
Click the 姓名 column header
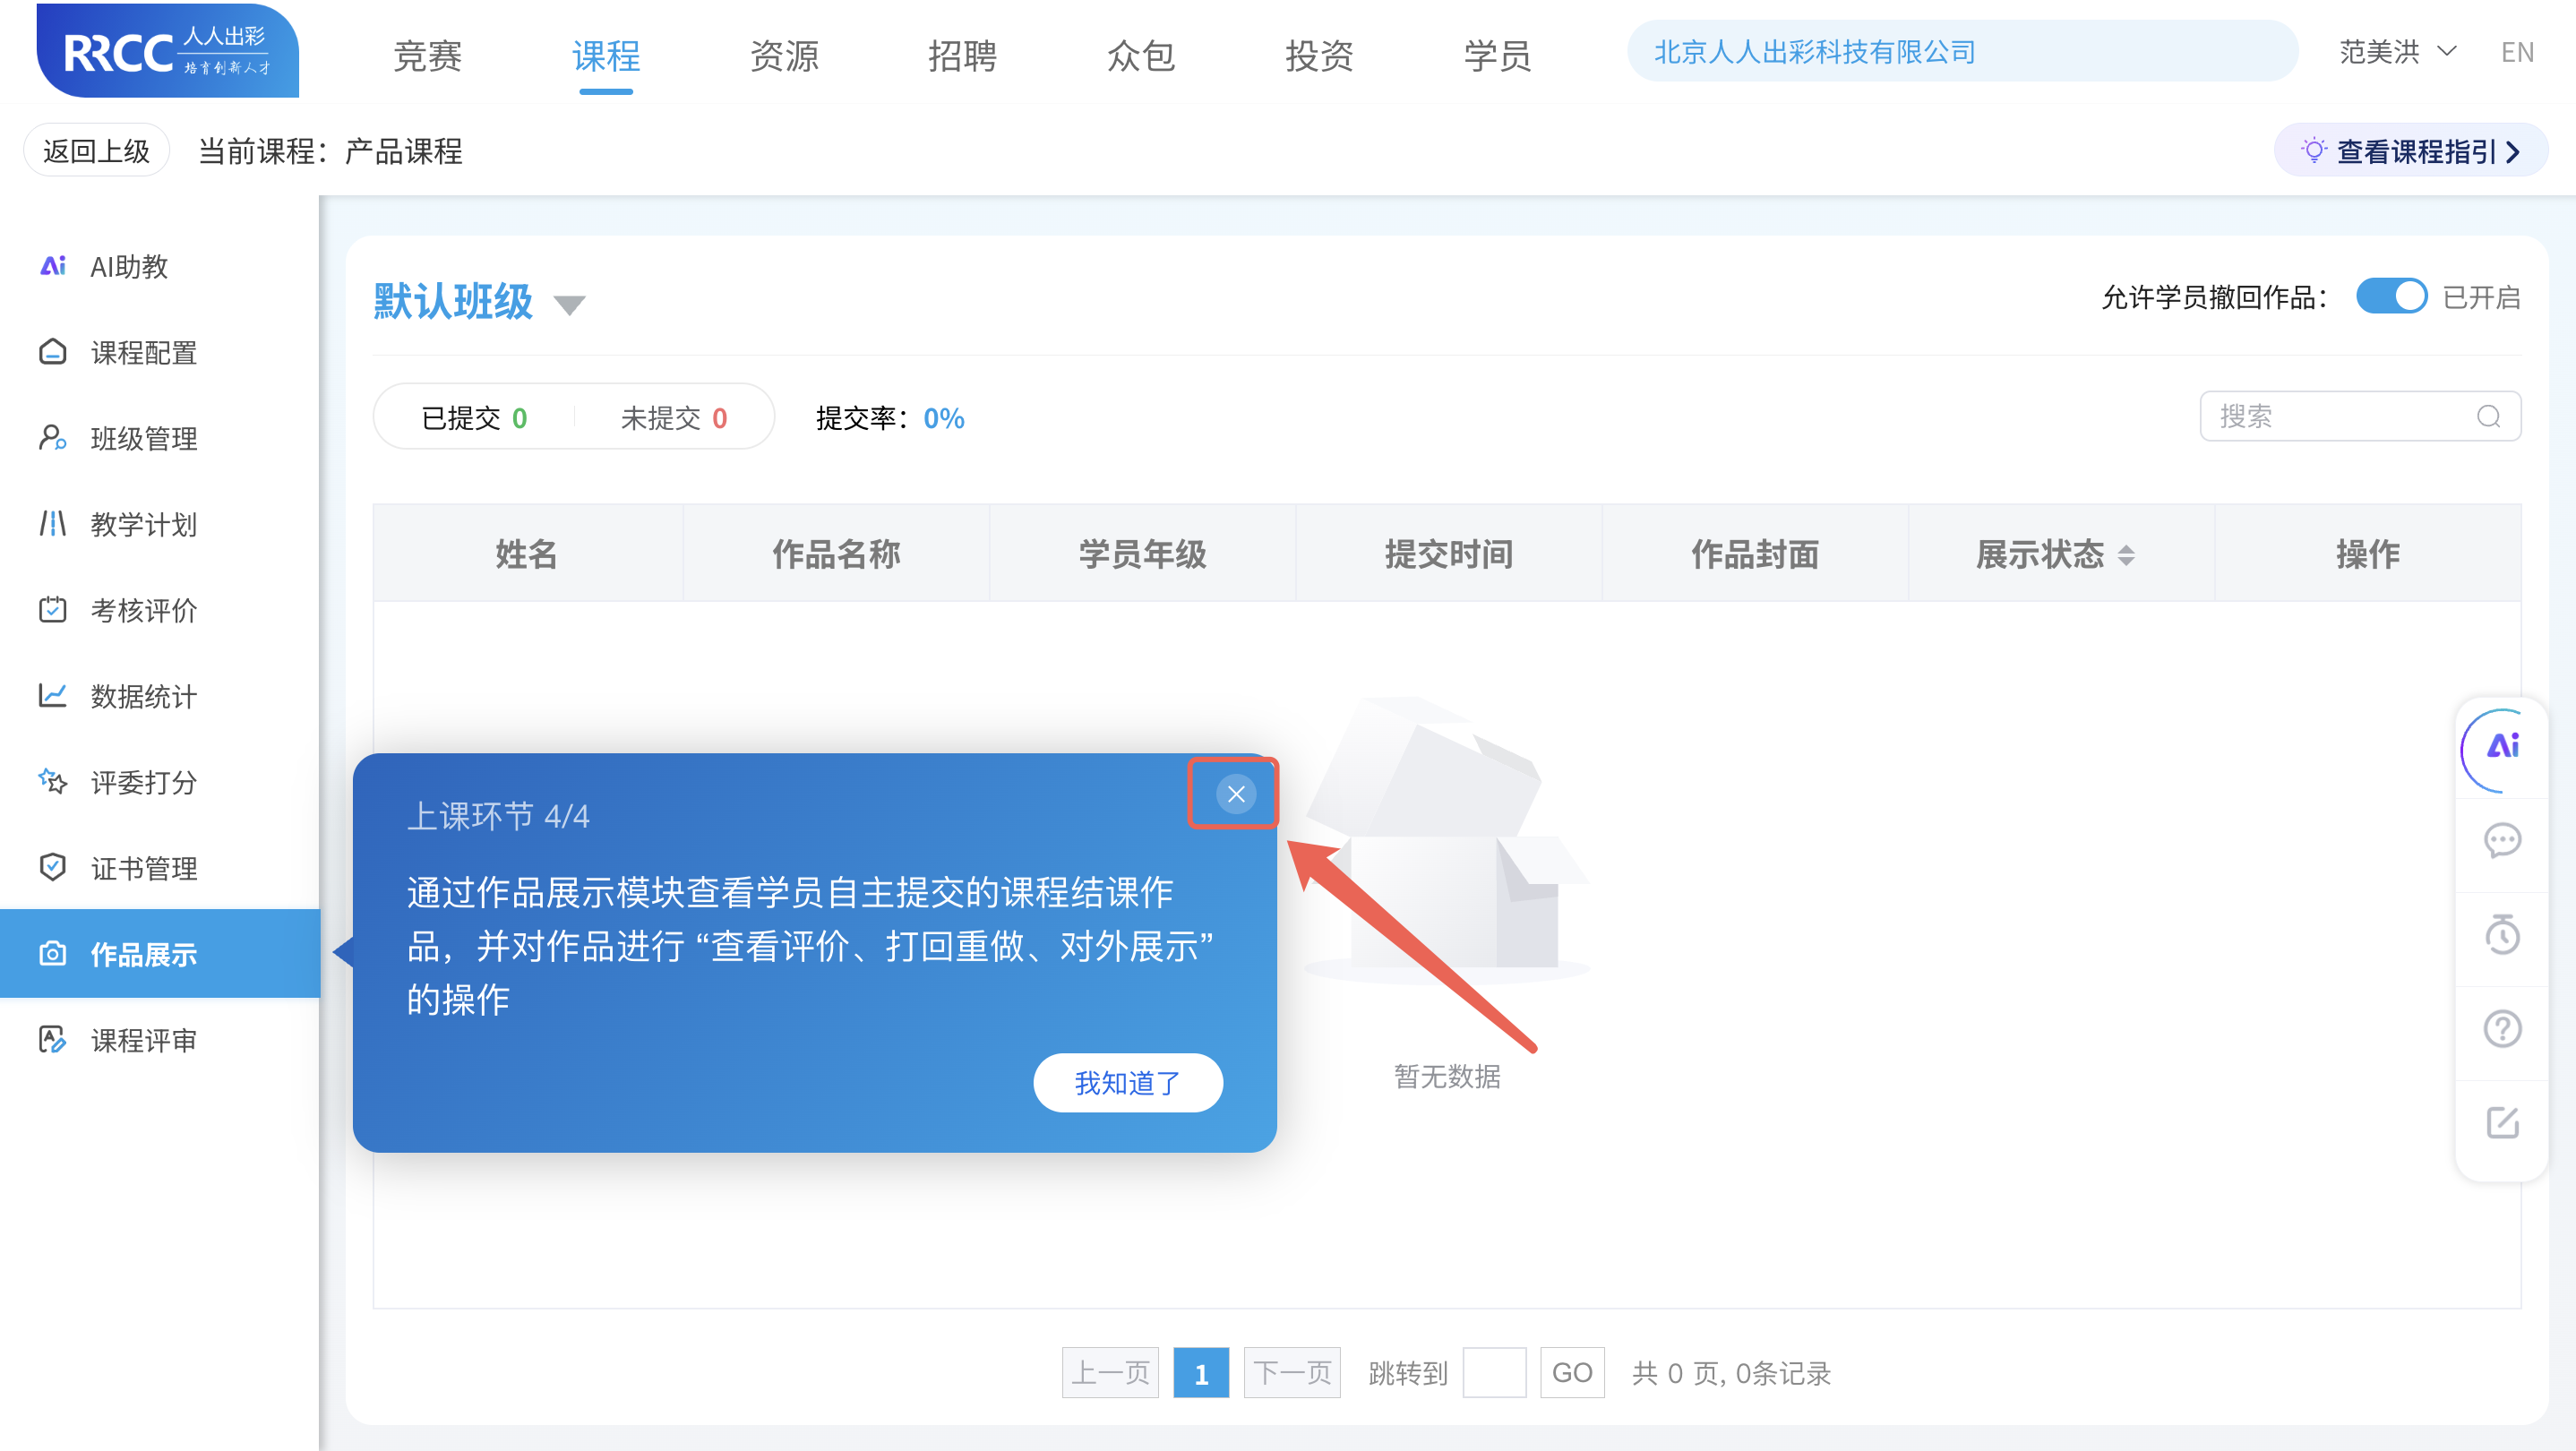pos(527,553)
